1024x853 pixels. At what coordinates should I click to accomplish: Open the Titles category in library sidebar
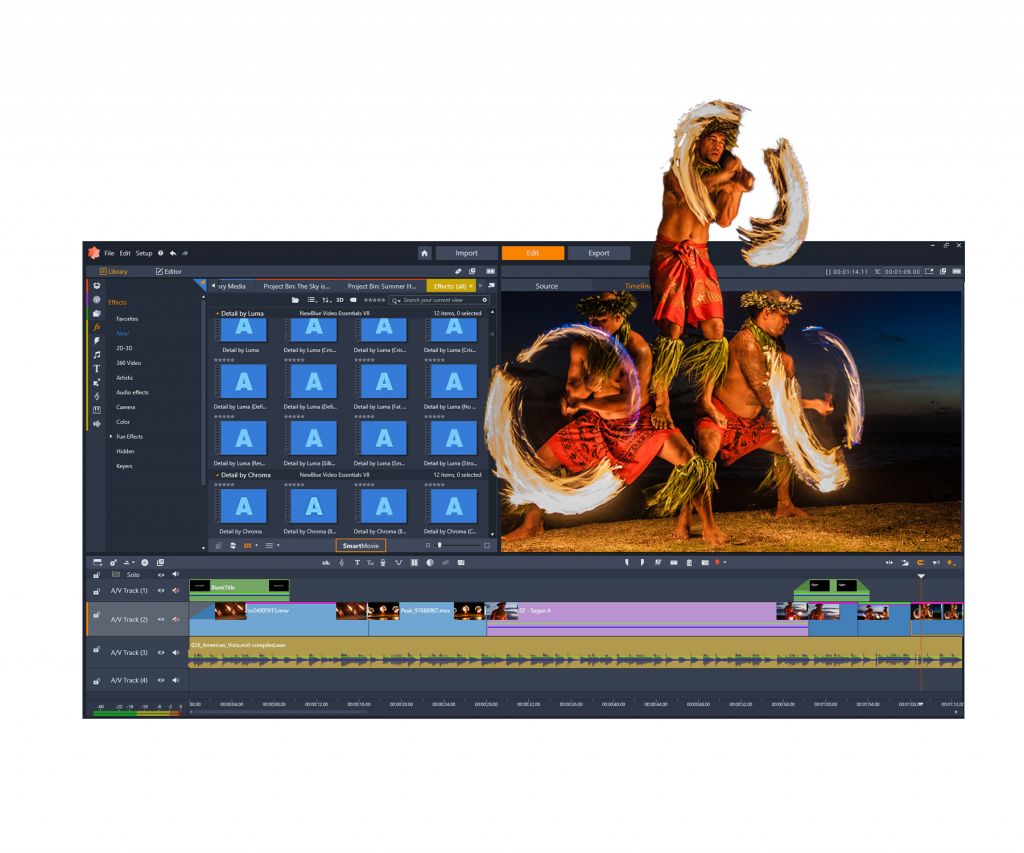pos(97,369)
